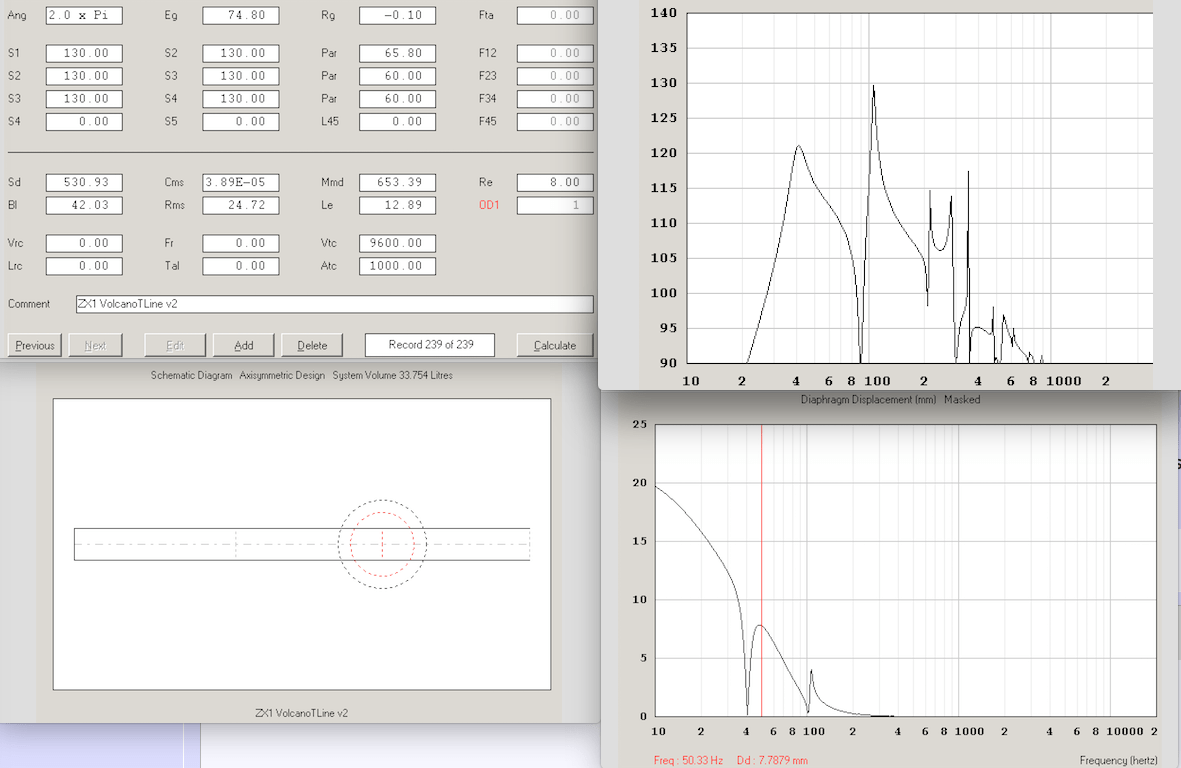Screen dimensions: 1181x768
Task: Focus the Fta field
Action: pyautogui.click(x=555, y=15)
